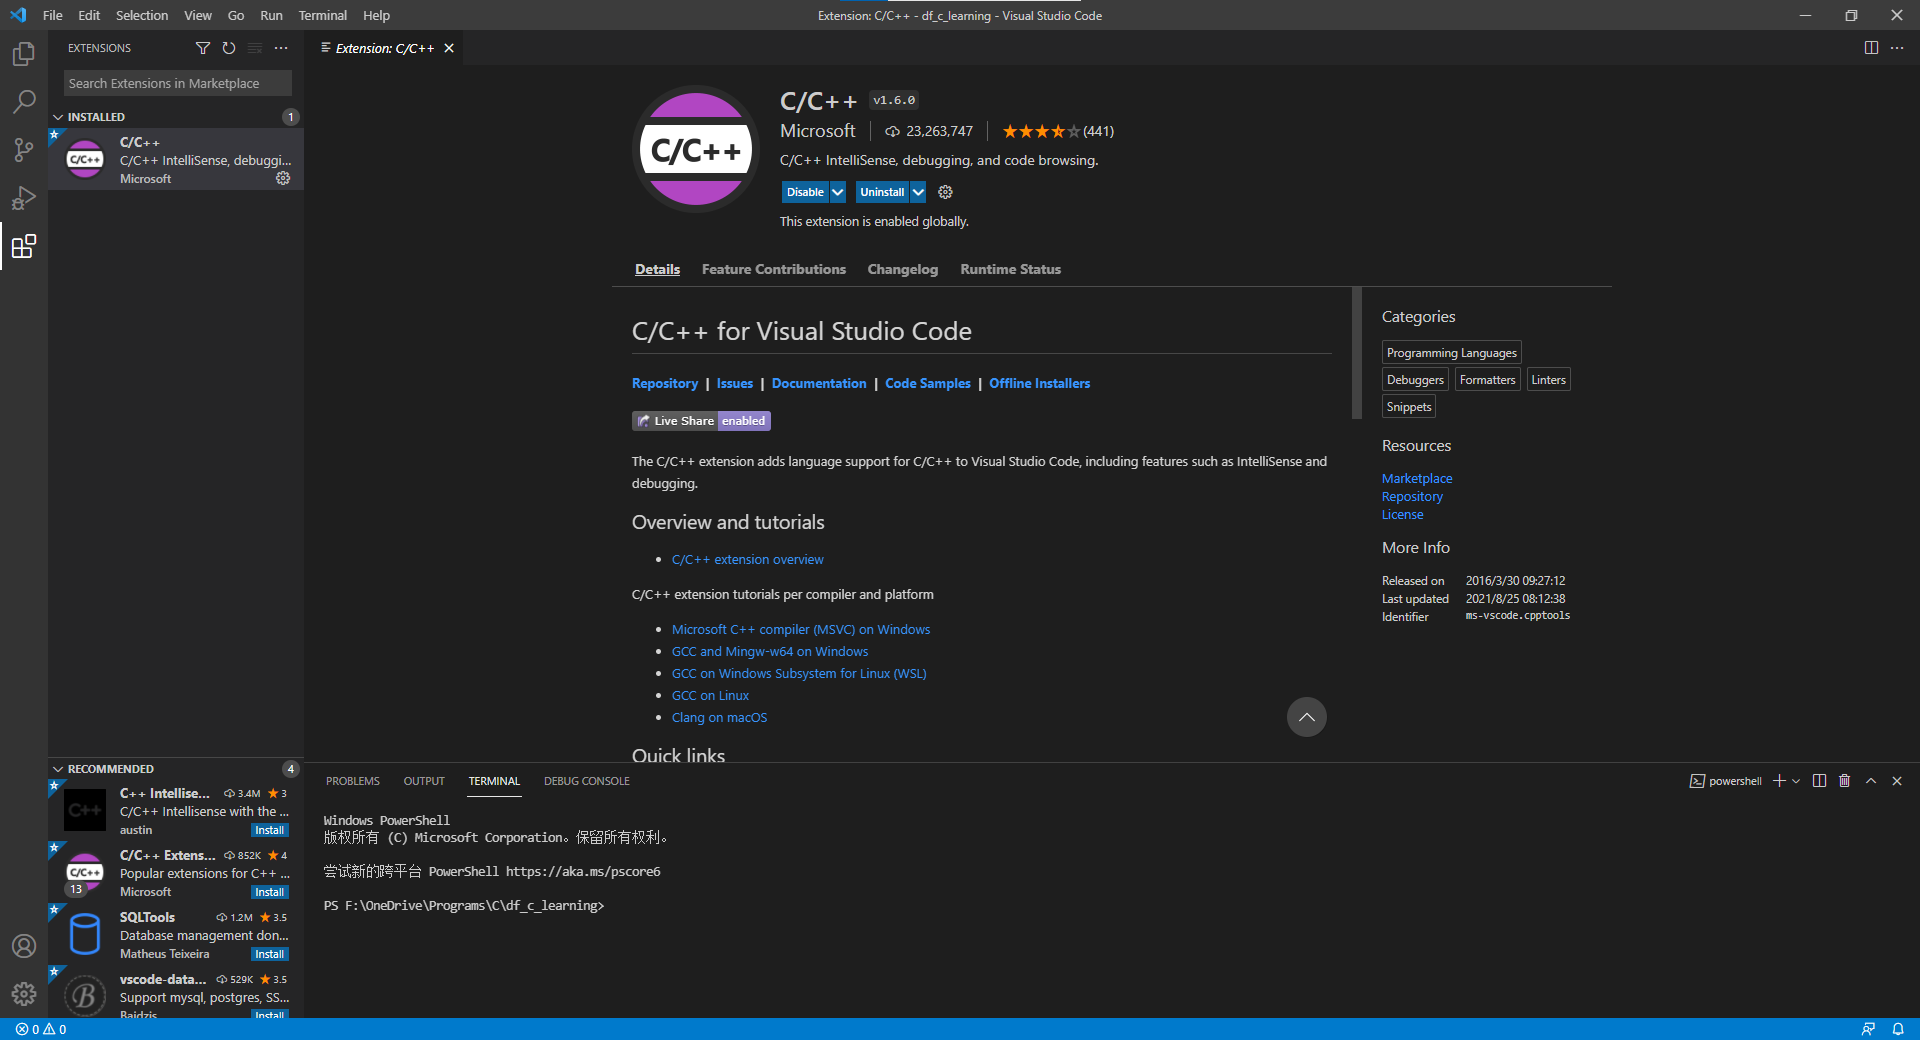Show the DEBUG CONSOLE tab

pyautogui.click(x=587, y=781)
